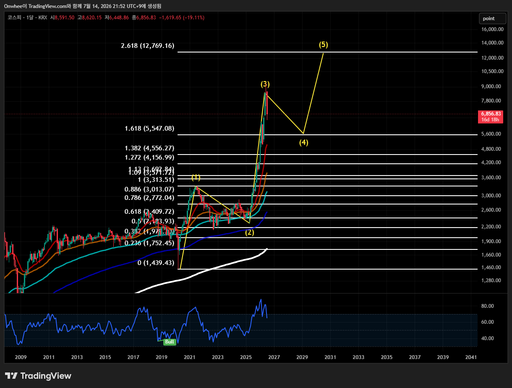The width and height of the screenshot is (512, 388).
Task: Click the snapshot caption with 21:52 UTC+9
Action: pyautogui.click(x=83, y=6)
